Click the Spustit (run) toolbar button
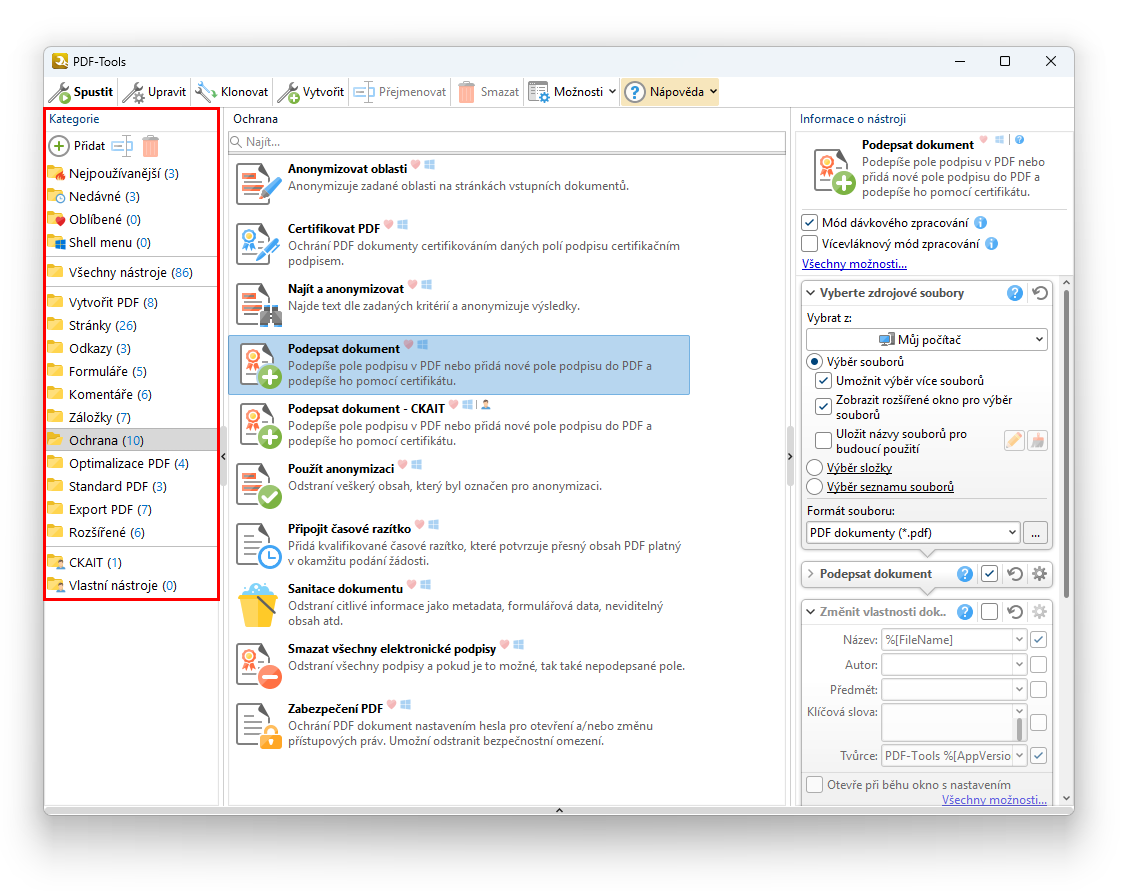The image size is (1126, 891). point(81,92)
